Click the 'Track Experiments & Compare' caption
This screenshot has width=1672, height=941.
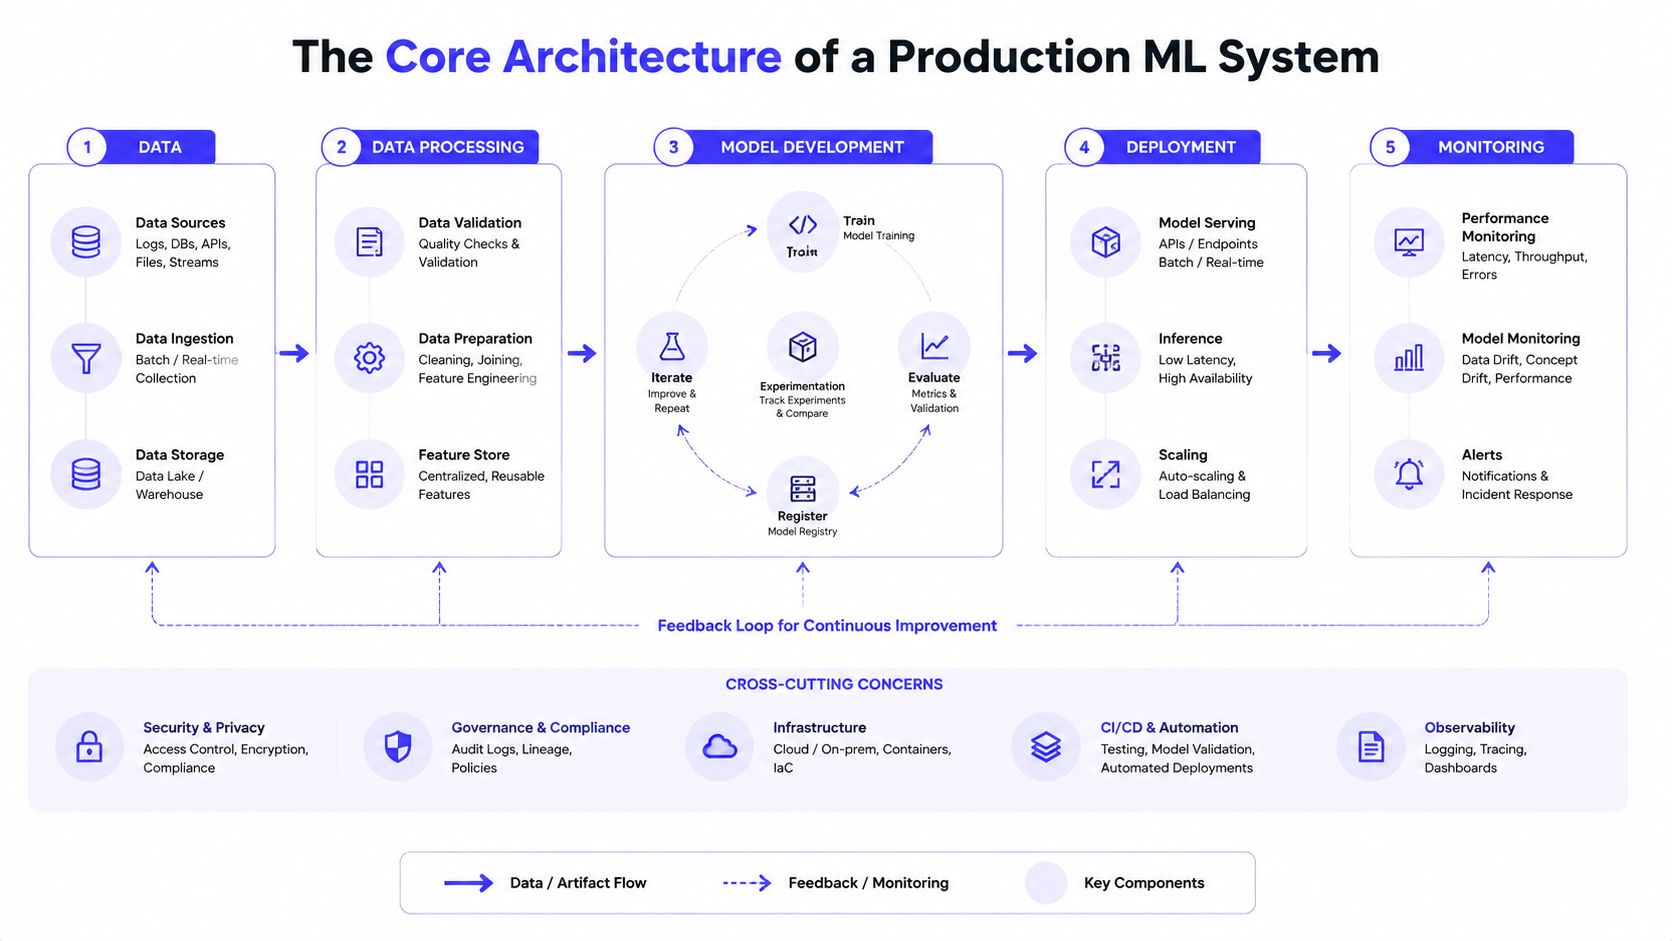pos(802,407)
